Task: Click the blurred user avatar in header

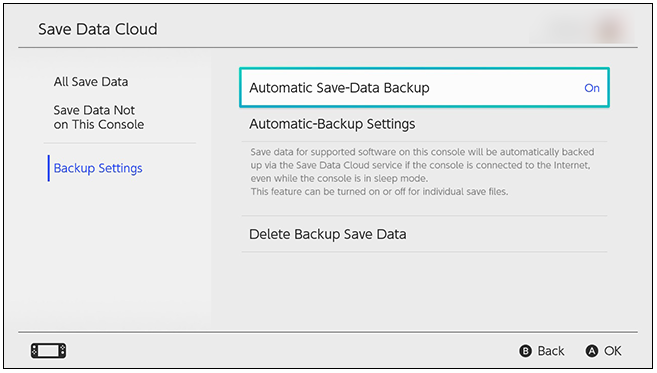Action: click(x=610, y=27)
